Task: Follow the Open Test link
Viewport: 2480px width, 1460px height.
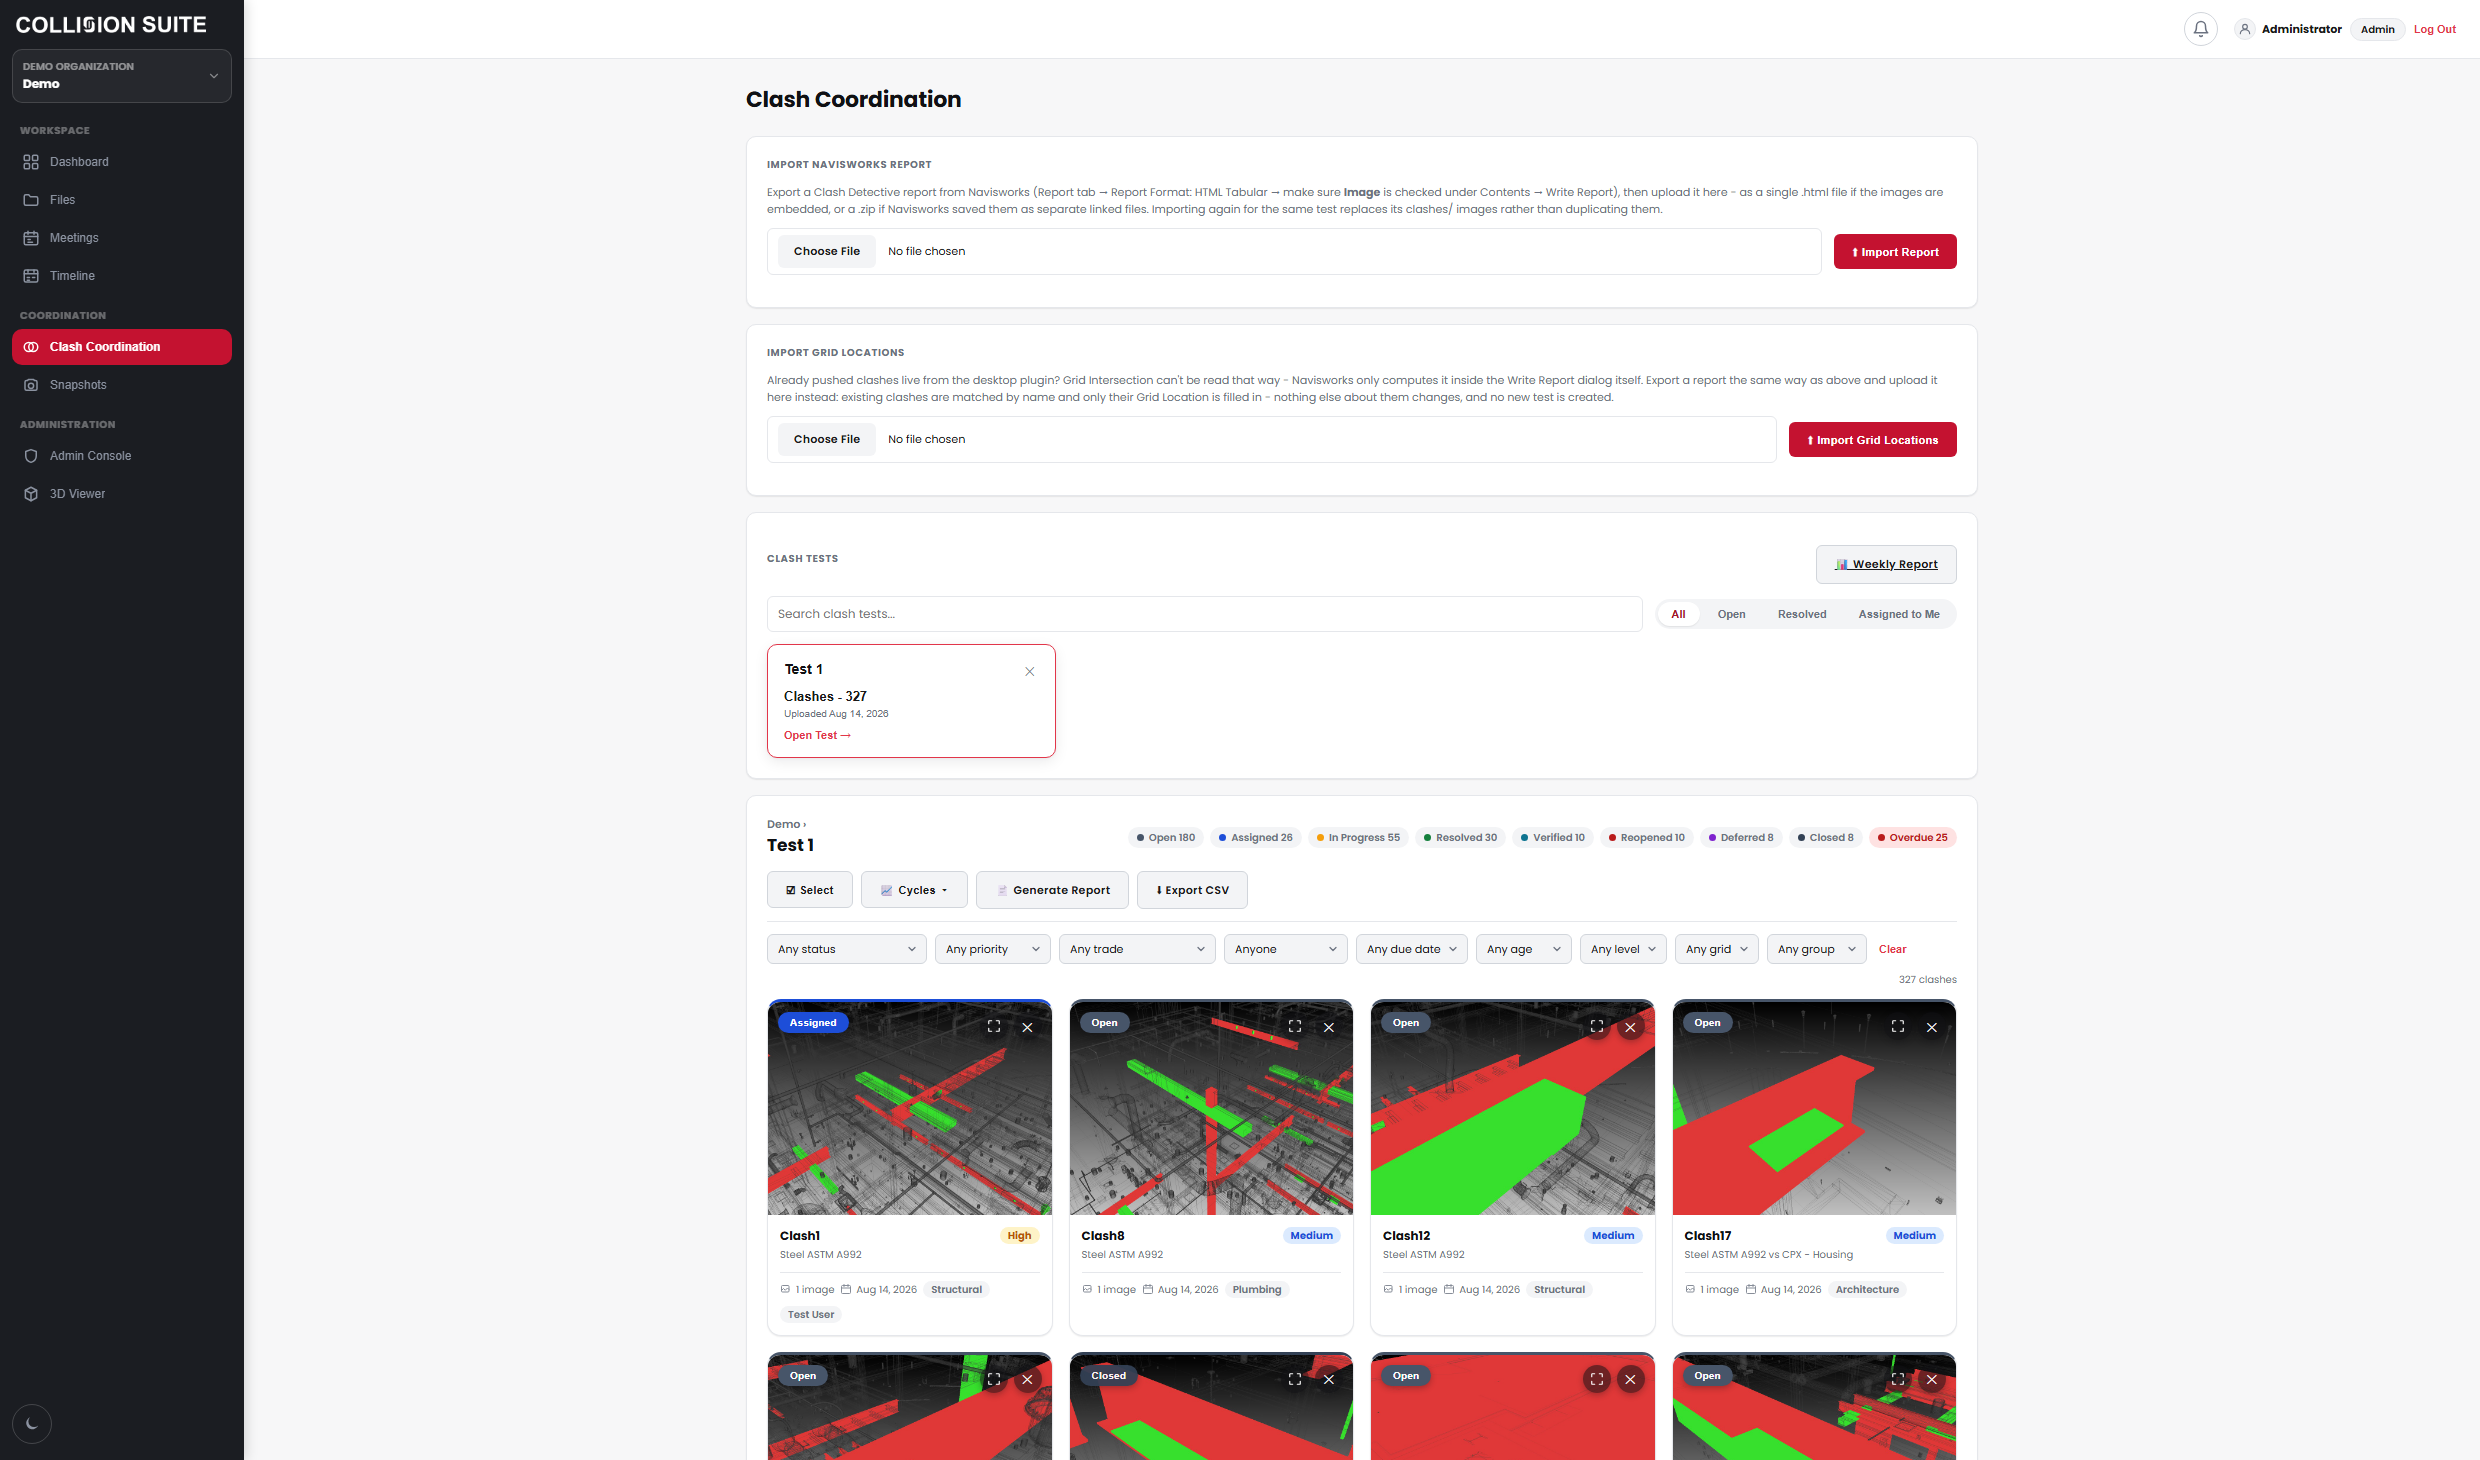Action: pos(817,735)
